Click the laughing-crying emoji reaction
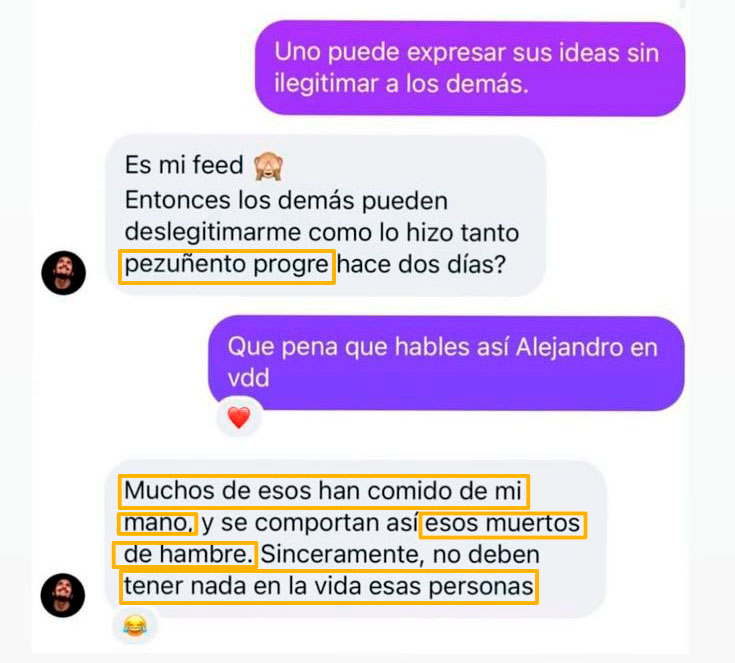Viewport: 735px width, 663px height. (135, 626)
